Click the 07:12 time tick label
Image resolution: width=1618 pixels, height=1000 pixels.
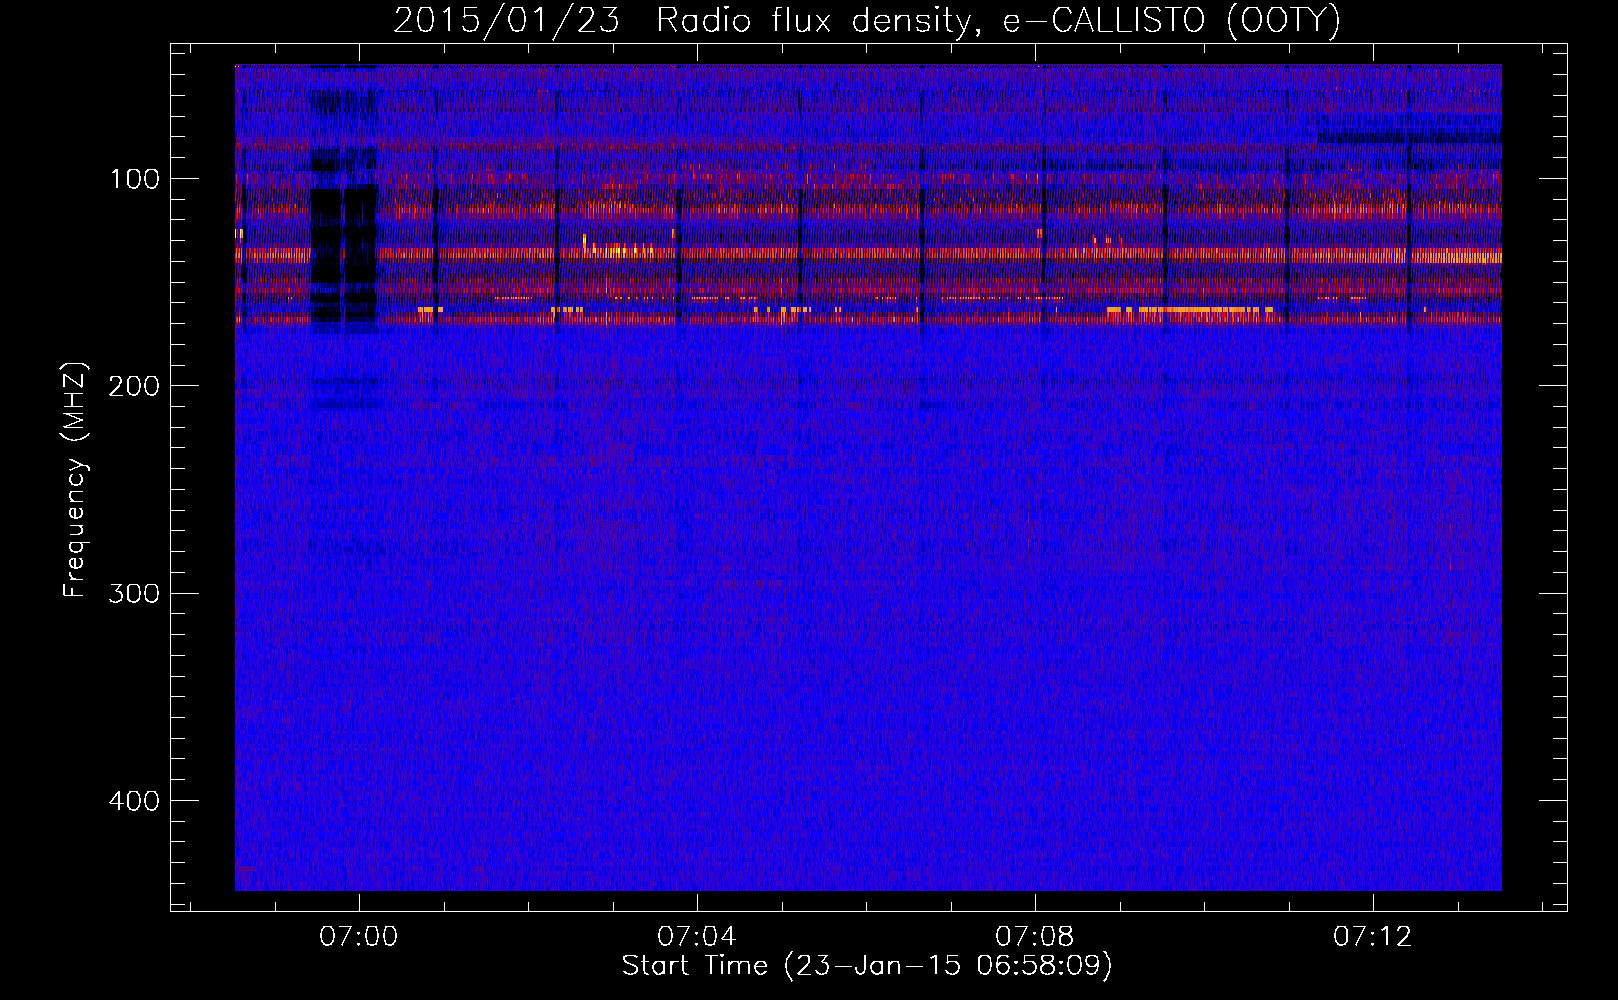tap(1372, 936)
